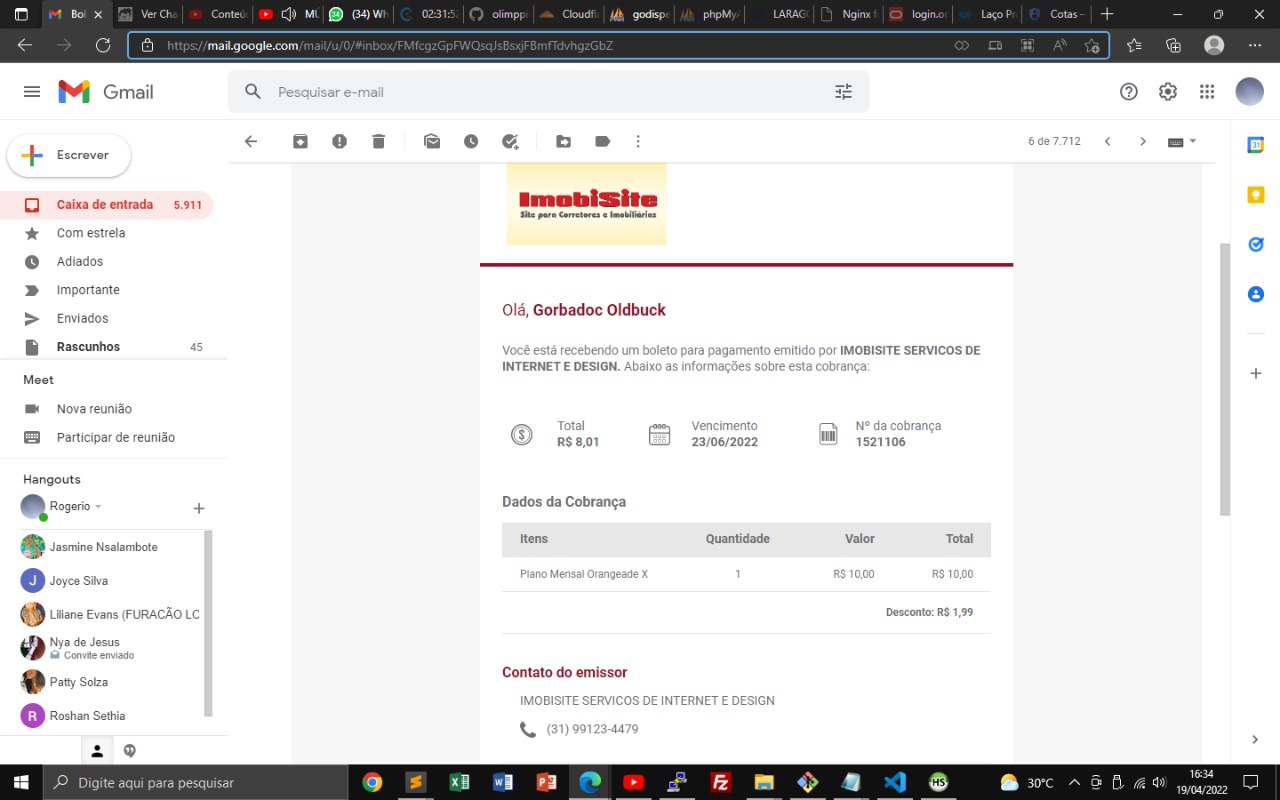The width and height of the screenshot is (1280, 800).
Task: Click Escrever compose button
Action: tap(69, 156)
